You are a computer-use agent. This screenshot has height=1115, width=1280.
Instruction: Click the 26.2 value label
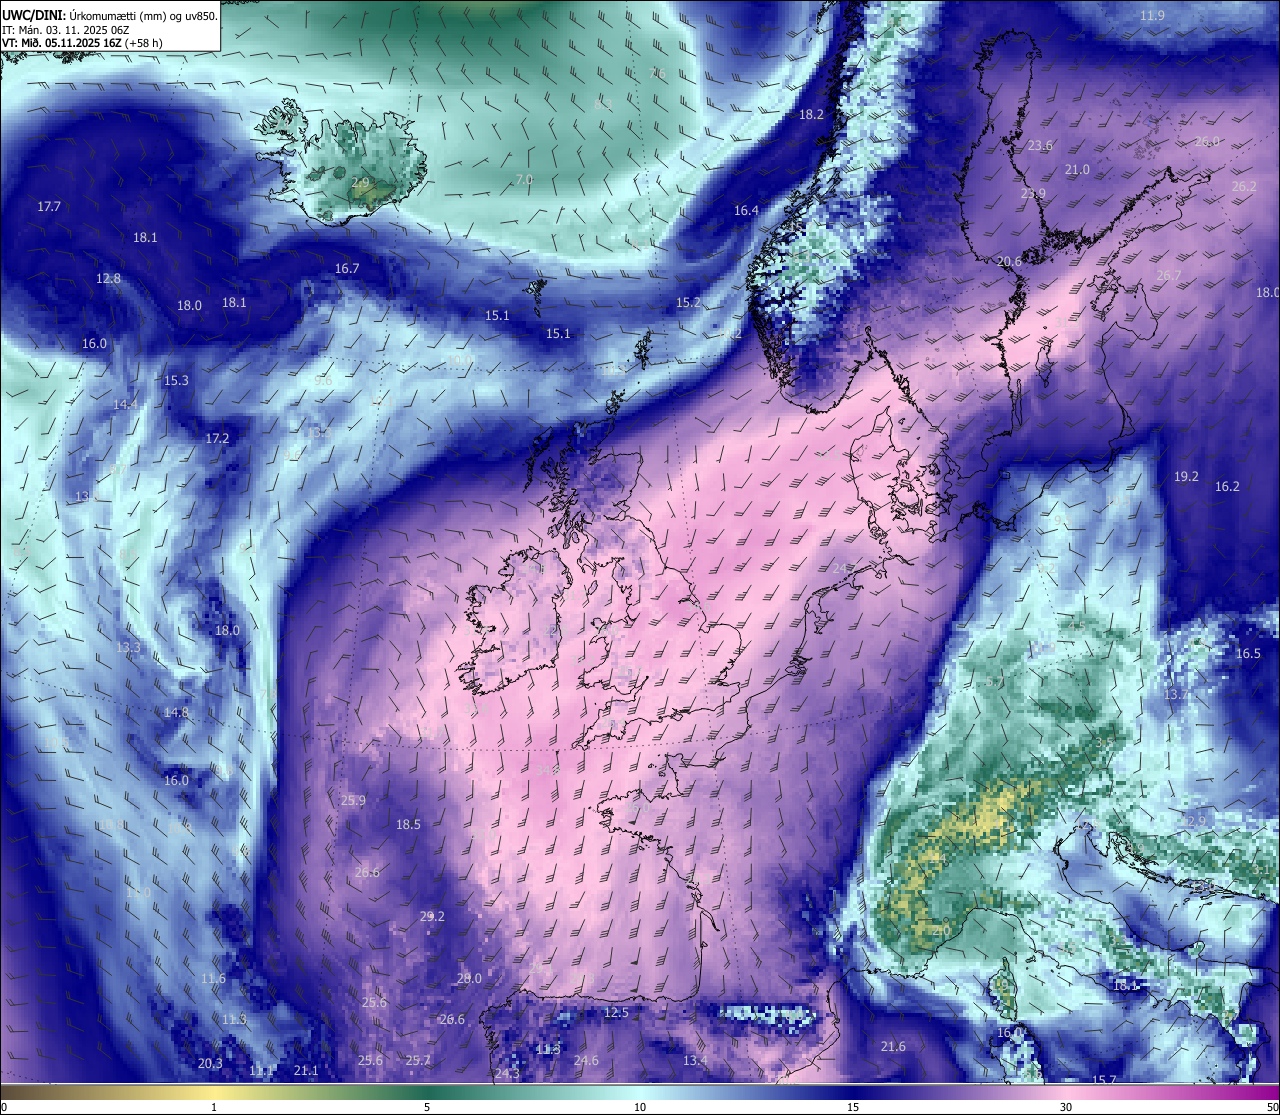point(1244,187)
